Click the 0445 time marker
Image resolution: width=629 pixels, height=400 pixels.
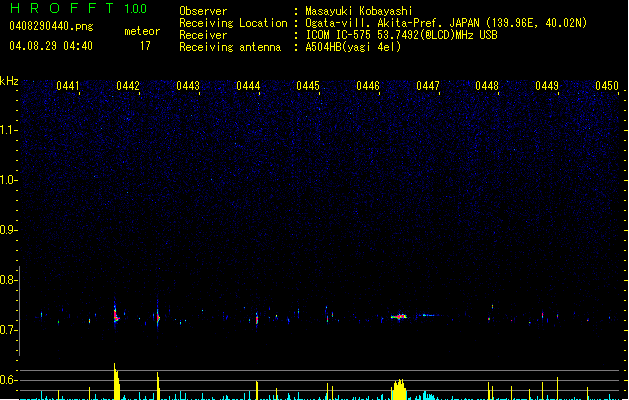(308, 86)
